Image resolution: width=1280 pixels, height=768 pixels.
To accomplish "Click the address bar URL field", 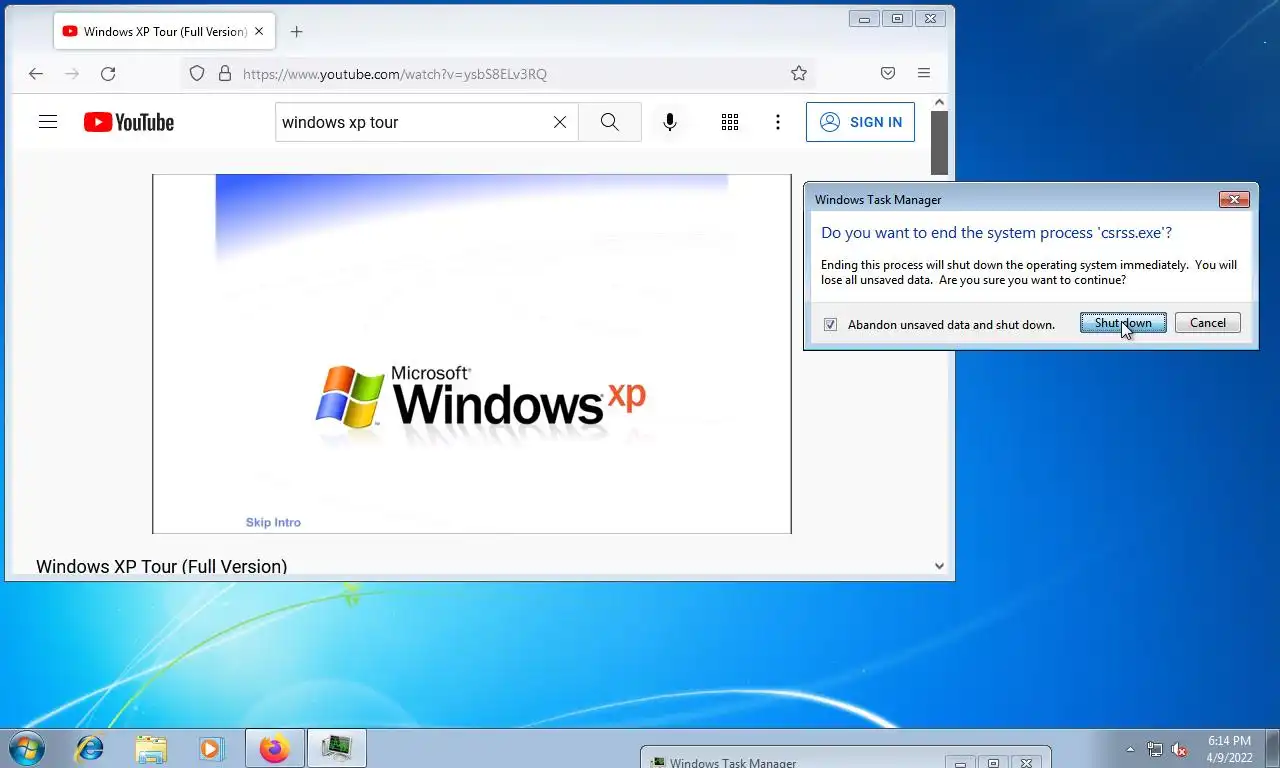I will click(x=500, y=73).
